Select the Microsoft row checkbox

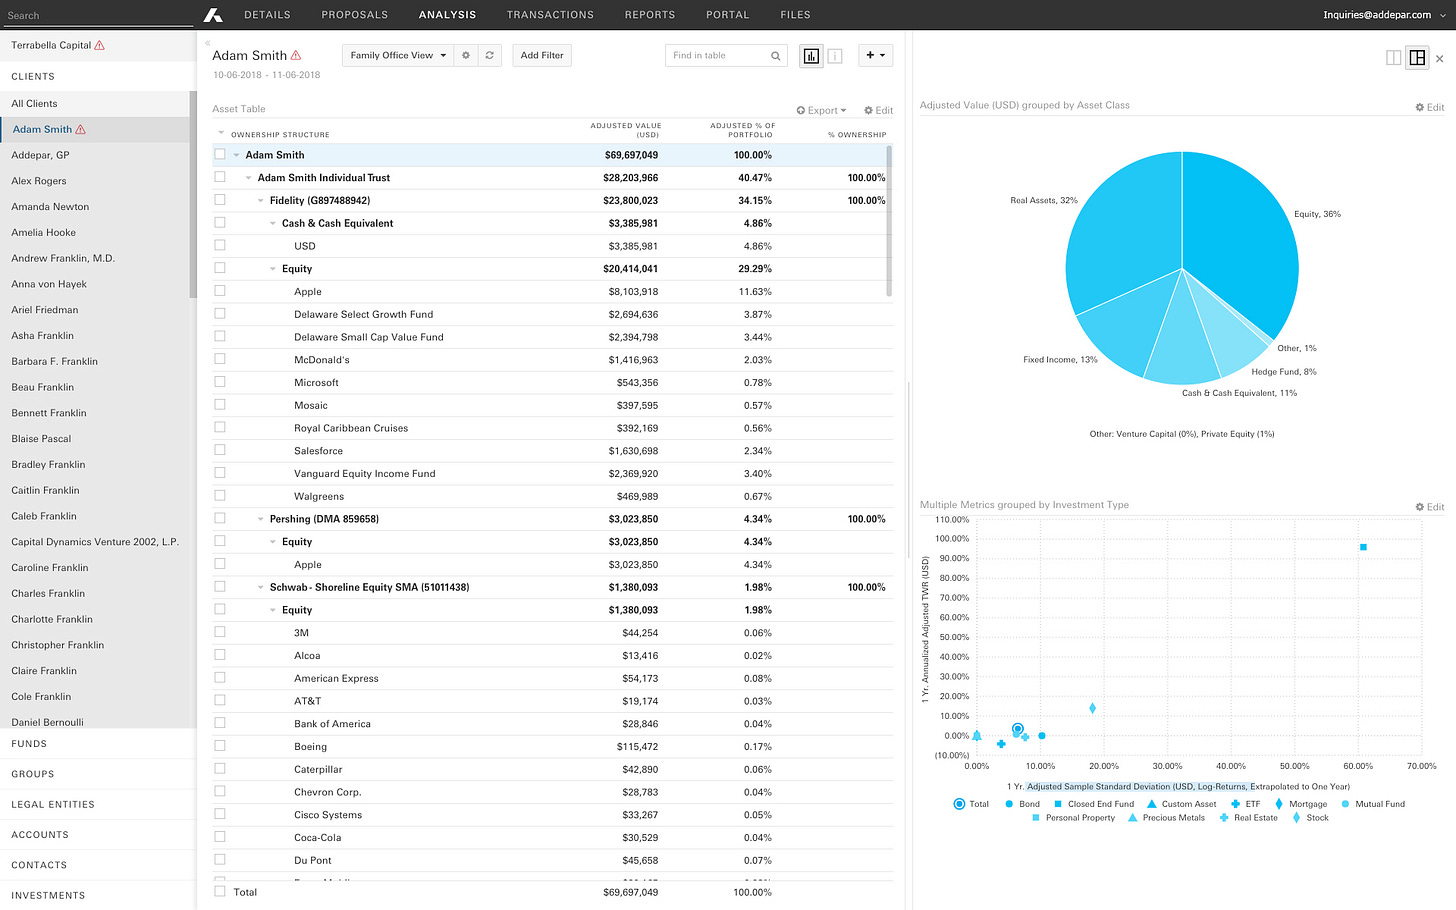pos(220,382)
